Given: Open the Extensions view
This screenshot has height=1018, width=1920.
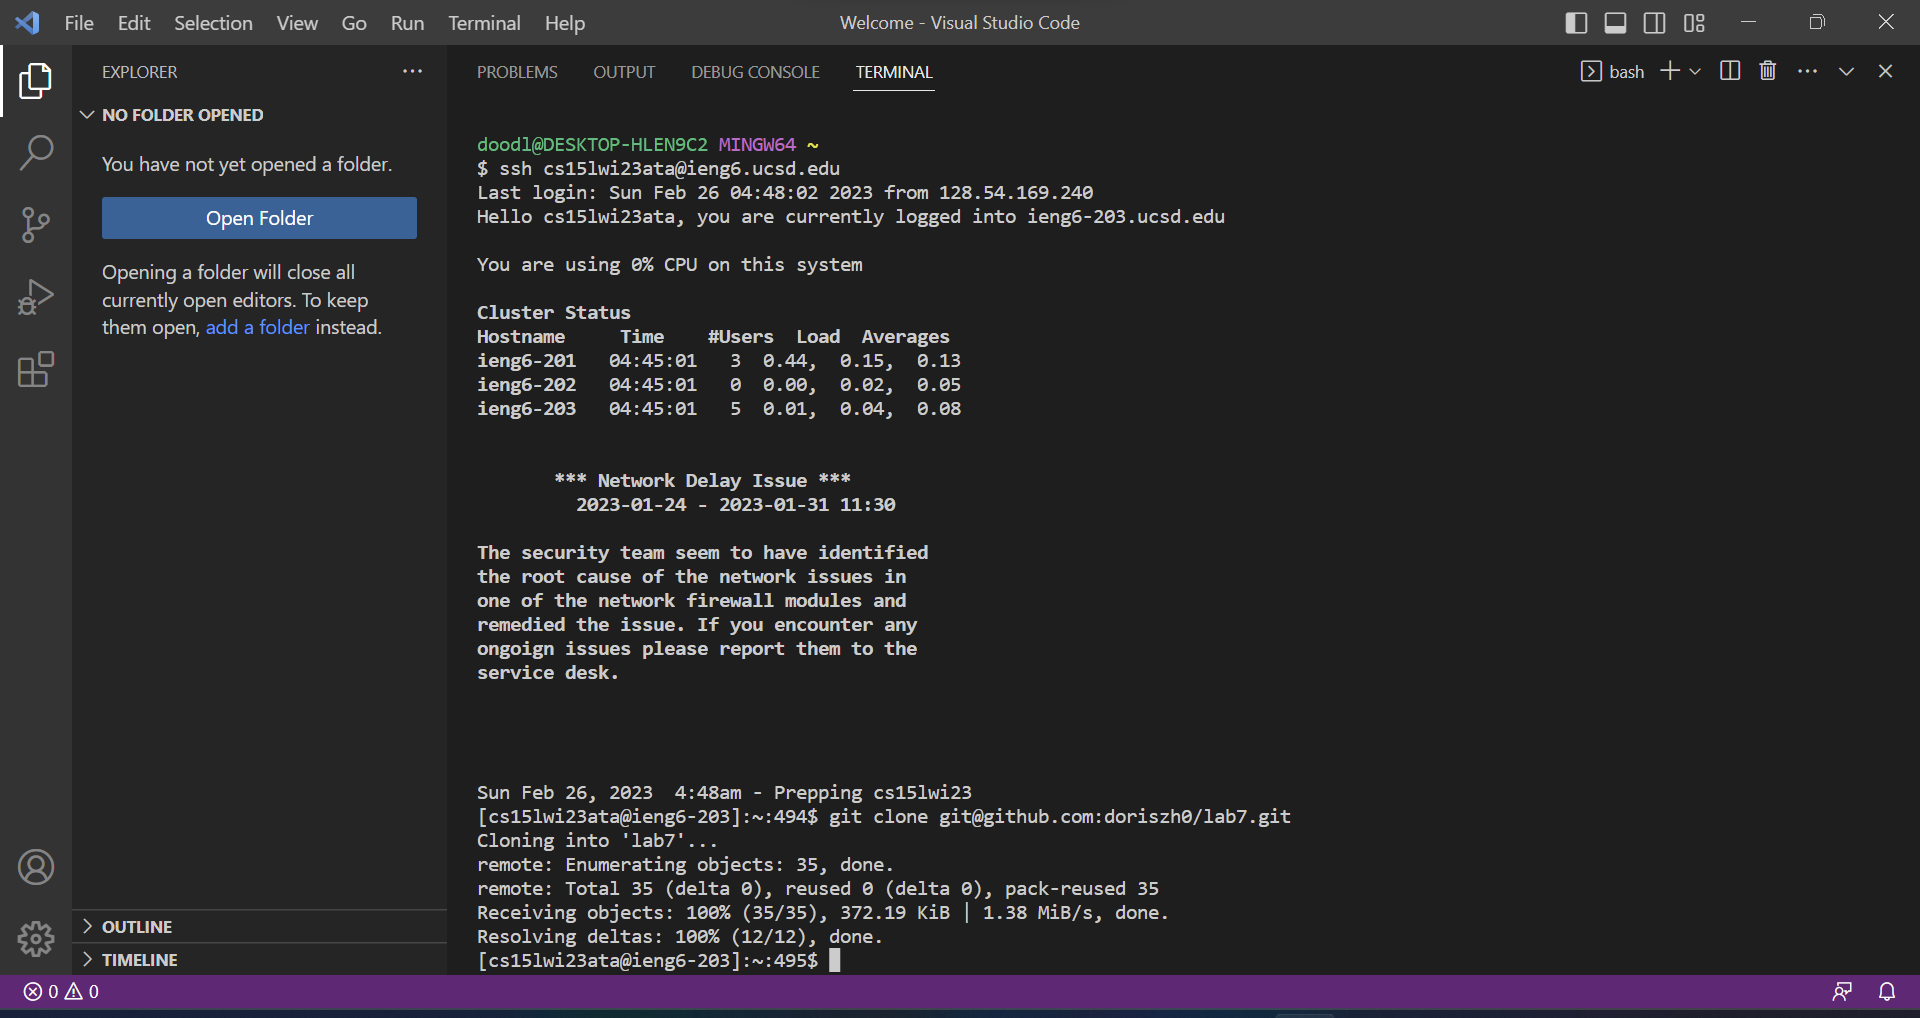Looking at the screenshot, I should (x=36, y=369).
